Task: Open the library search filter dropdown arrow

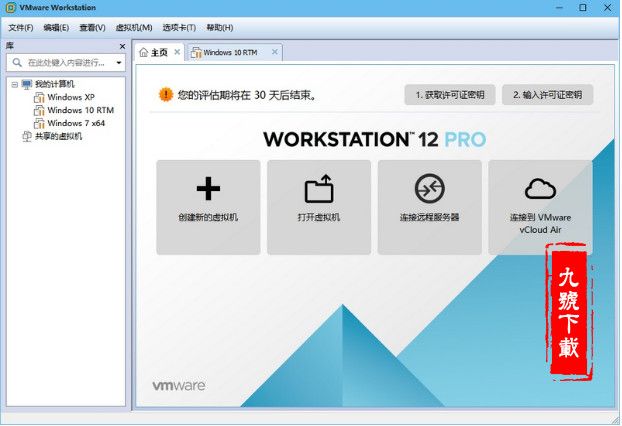Action: 118,62
